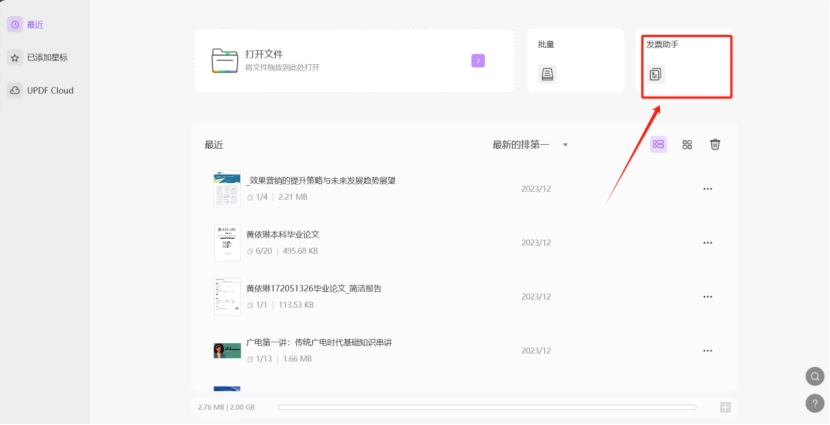
Task: Open thumbnail of 效果营销的提升策略 file
Action: [227, 188]
